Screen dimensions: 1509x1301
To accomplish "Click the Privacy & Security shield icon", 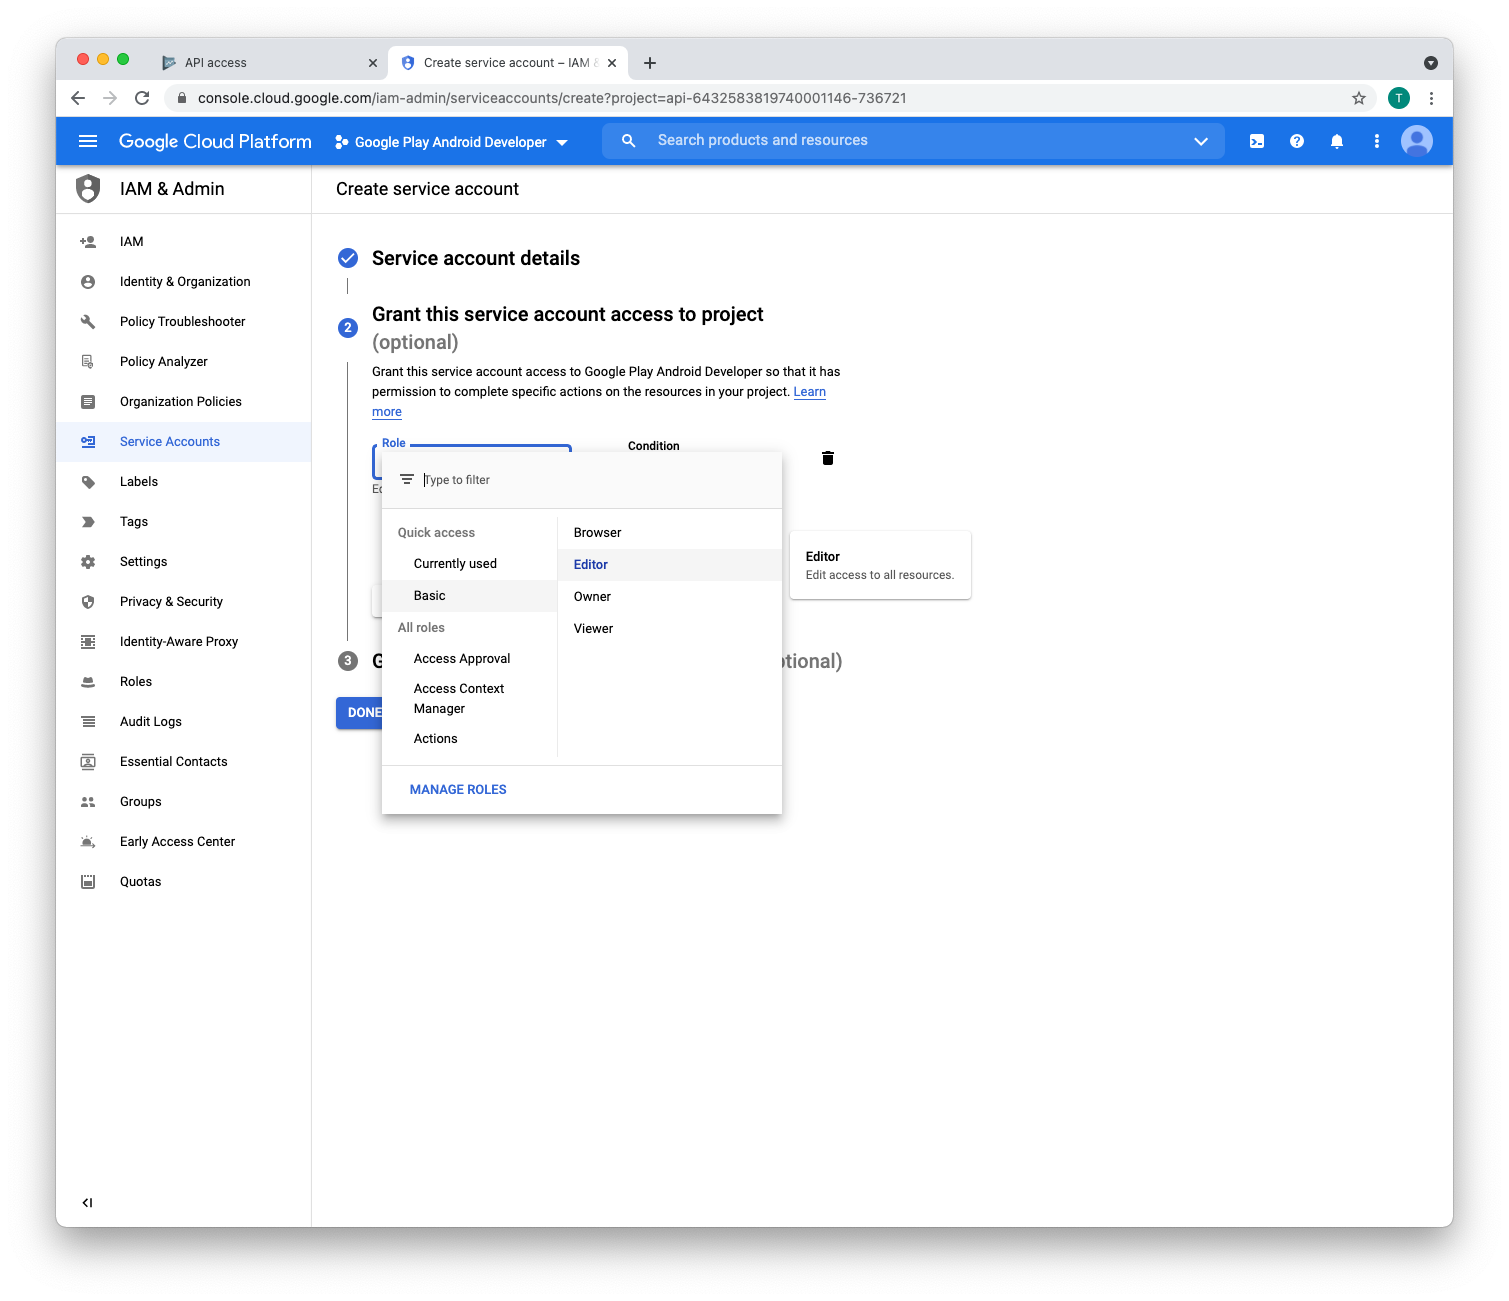I will (88, 601).
